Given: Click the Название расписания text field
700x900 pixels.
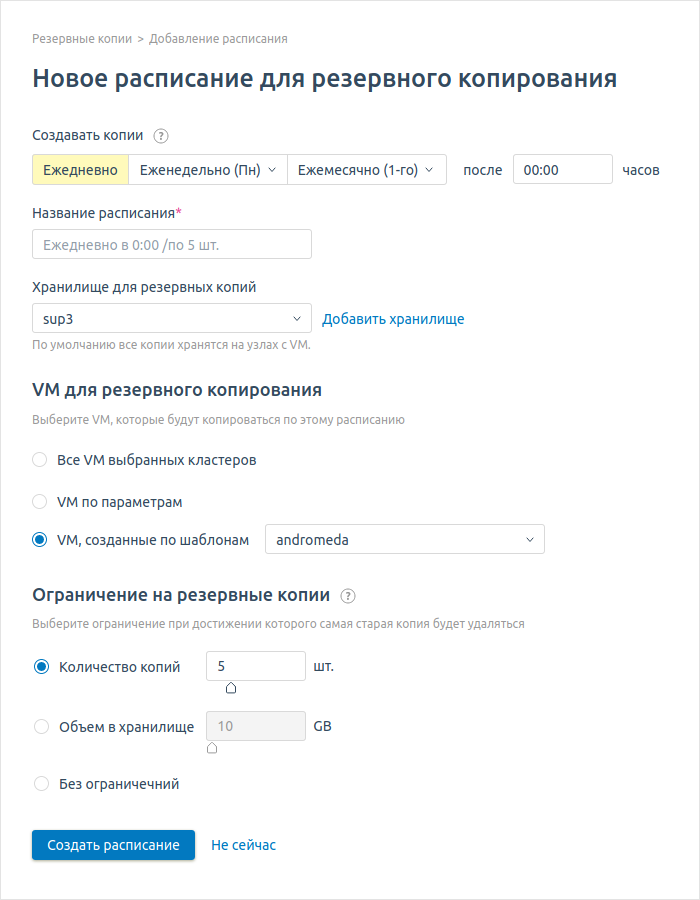Looking at the screenshot, I should point(172,245).
